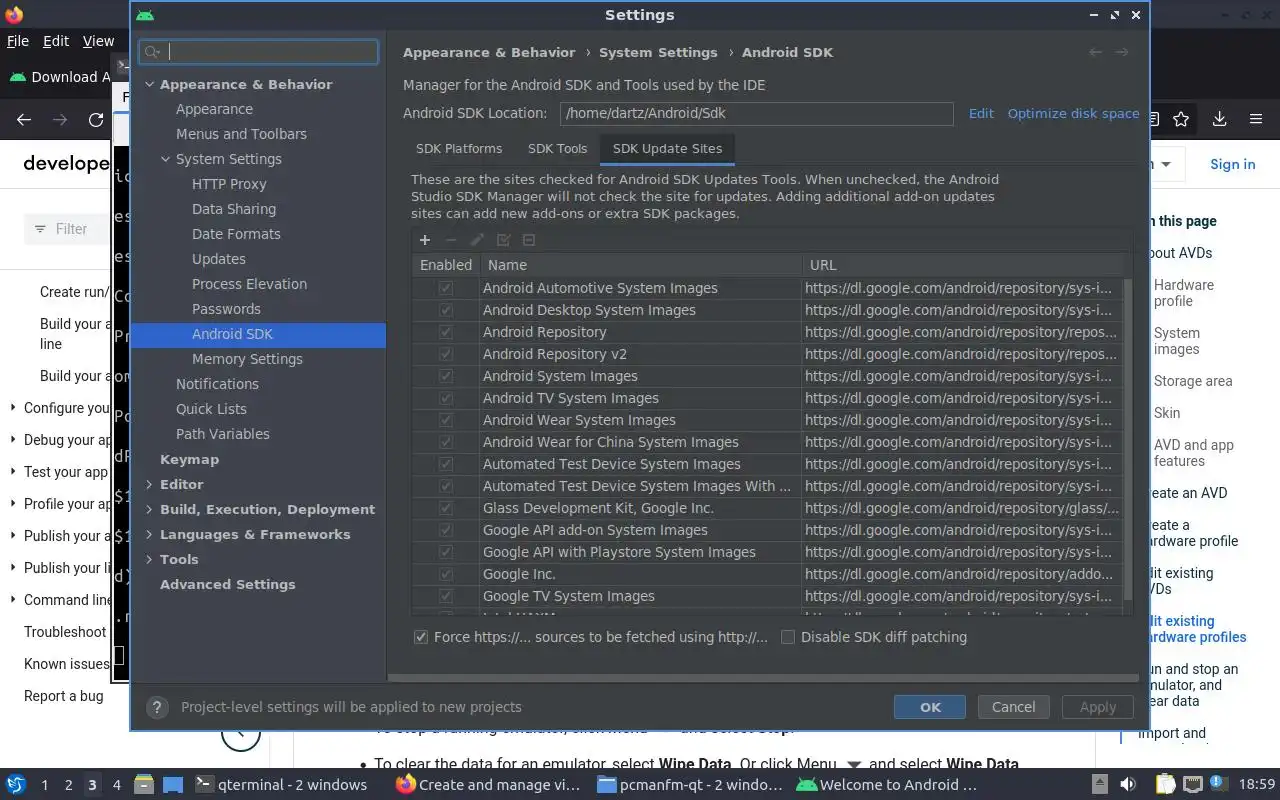The height and width of the screenshot is (800, 1280).
Task: Open the File menu in background window
Action: [18, 41]
